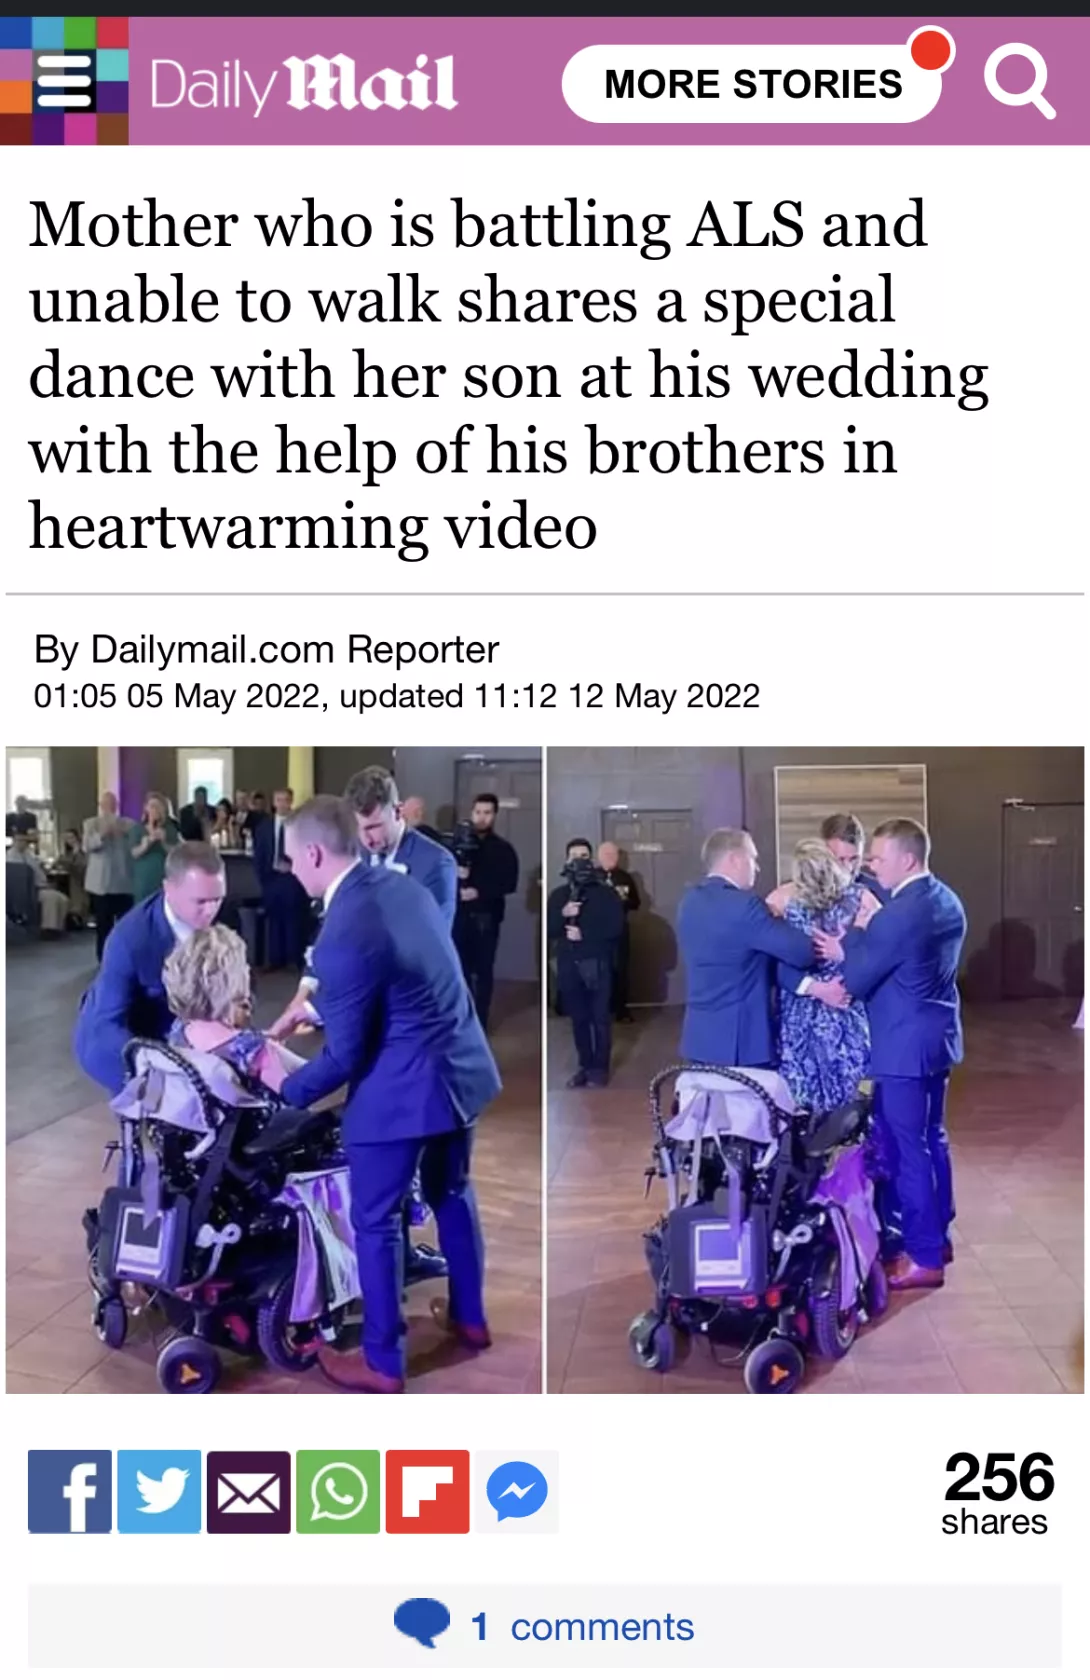This screenshot has height=1680, width=1090.
Task: Send the article with Facebook Messenger
Action: click(x=517, y=1491)
